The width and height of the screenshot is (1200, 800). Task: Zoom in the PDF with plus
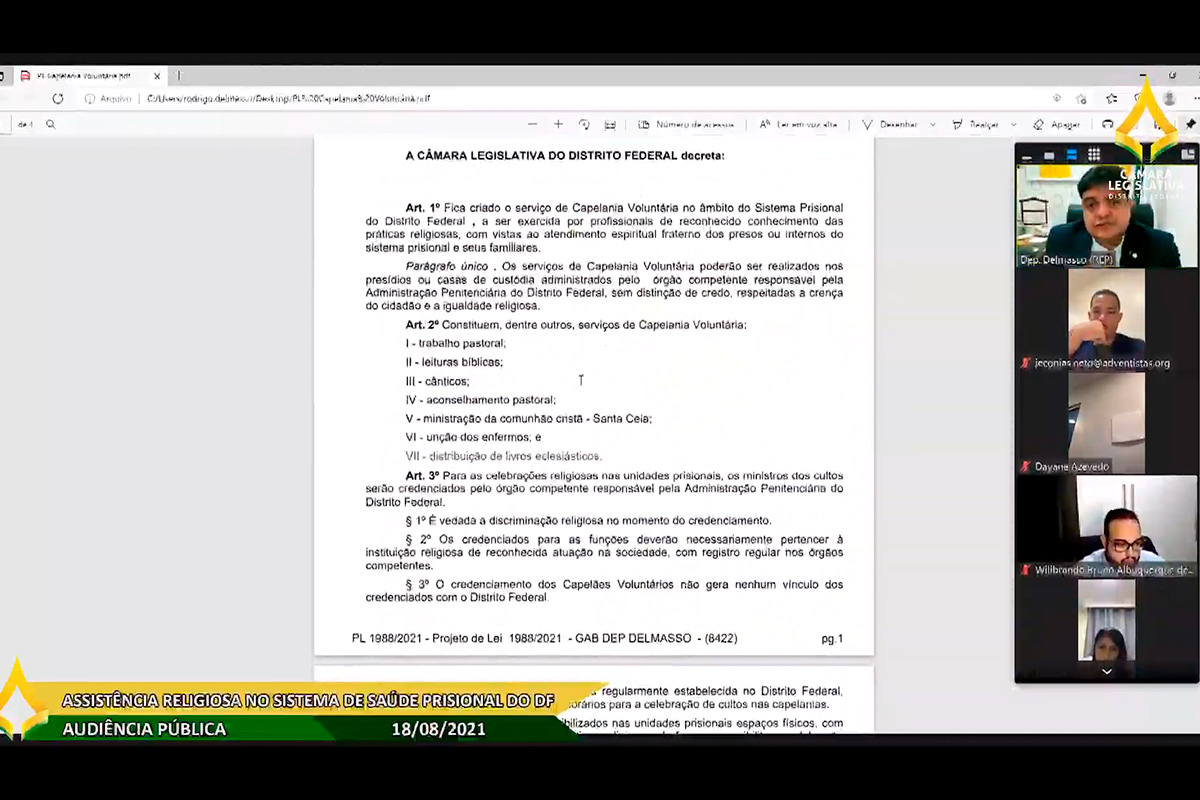point(558,125)
